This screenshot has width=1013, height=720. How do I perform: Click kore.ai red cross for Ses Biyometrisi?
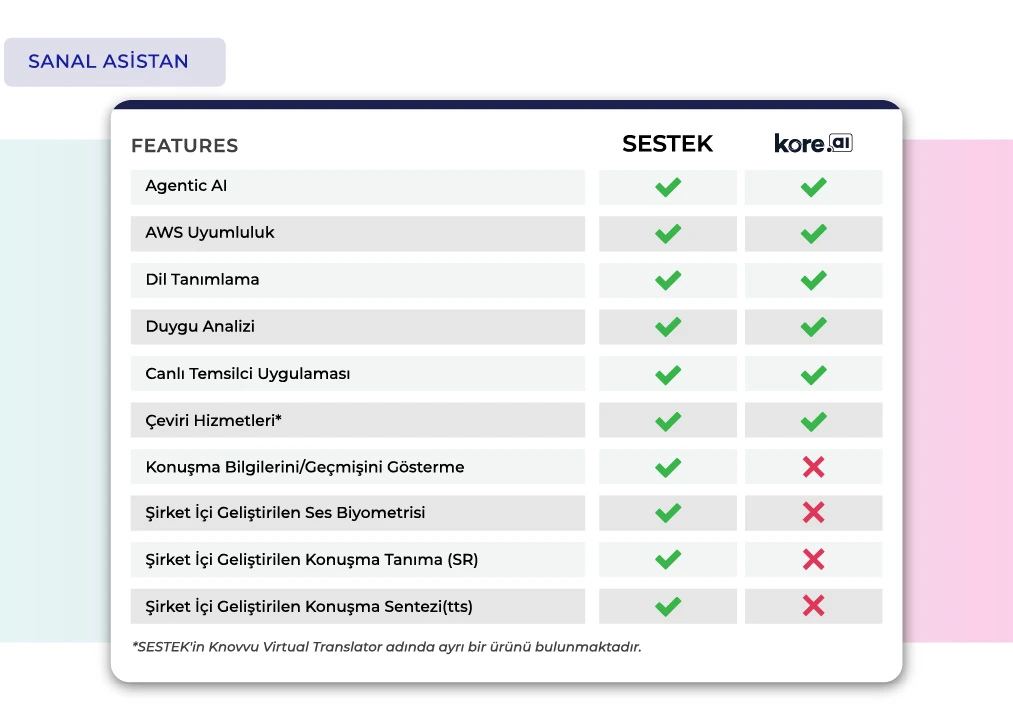(813, 513)
